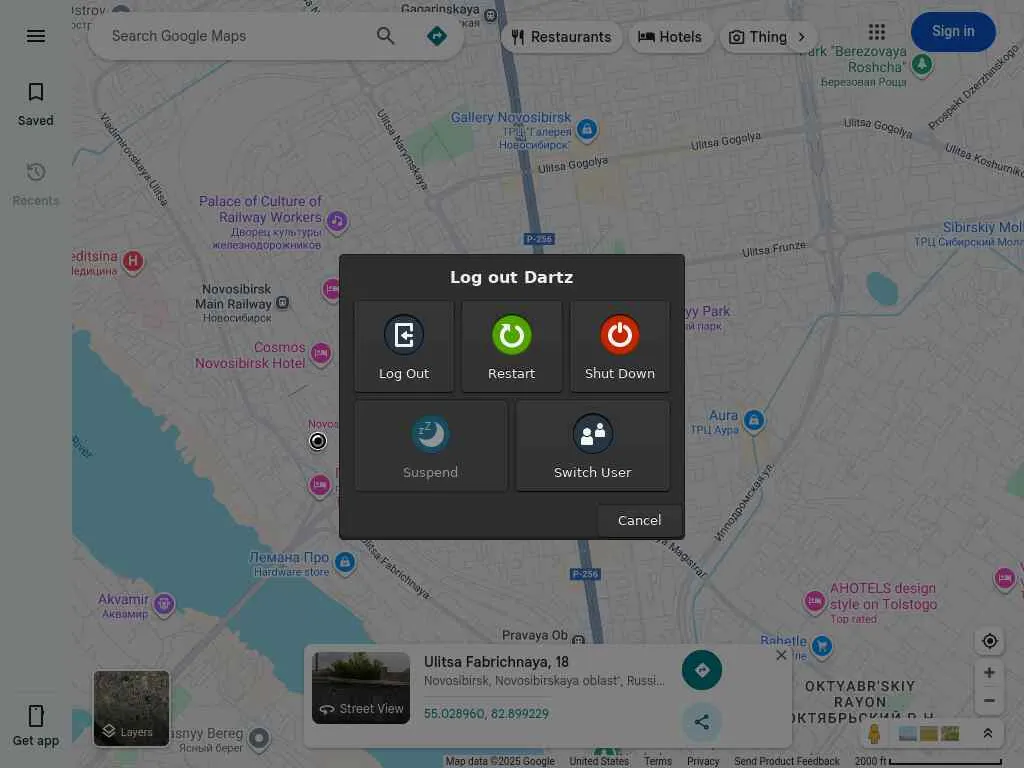
Task: Open Saved places in sidebar
Action: (36, 104)
